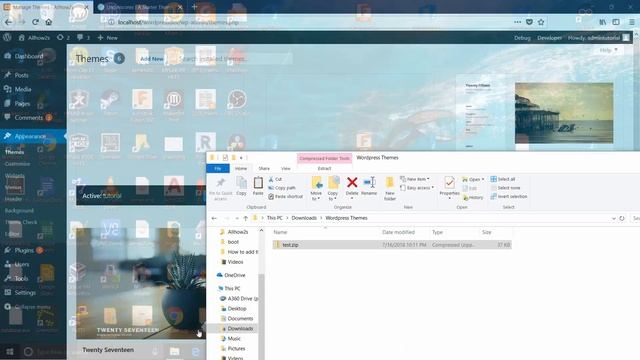Click the bookmark star icon in browser
640x360 pixels.
(x=541, y=22)
